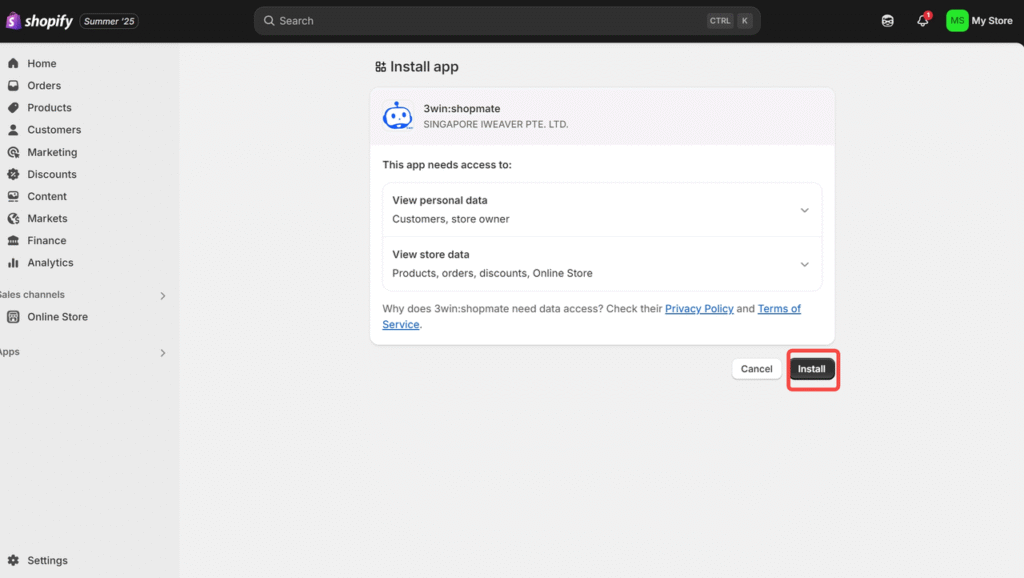Click the Install button
Viewport: 1024px width, 578px height.
[x=812, y=369]
